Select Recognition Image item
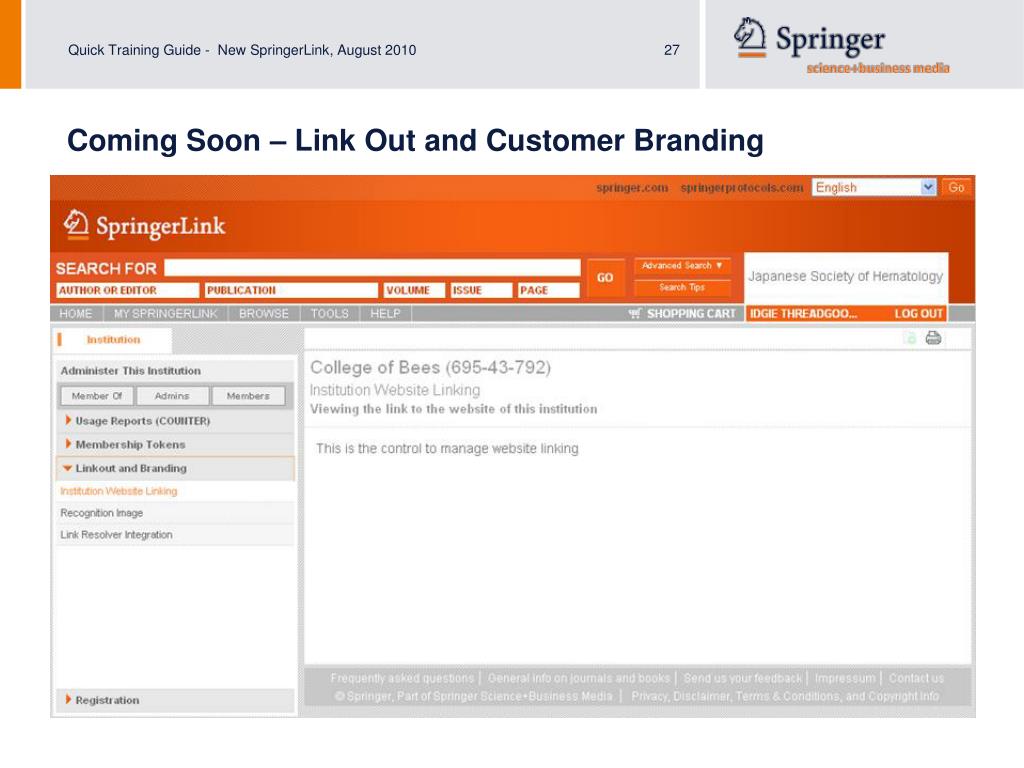Viewport: 1024px width, 768px height. coord(102,513)
